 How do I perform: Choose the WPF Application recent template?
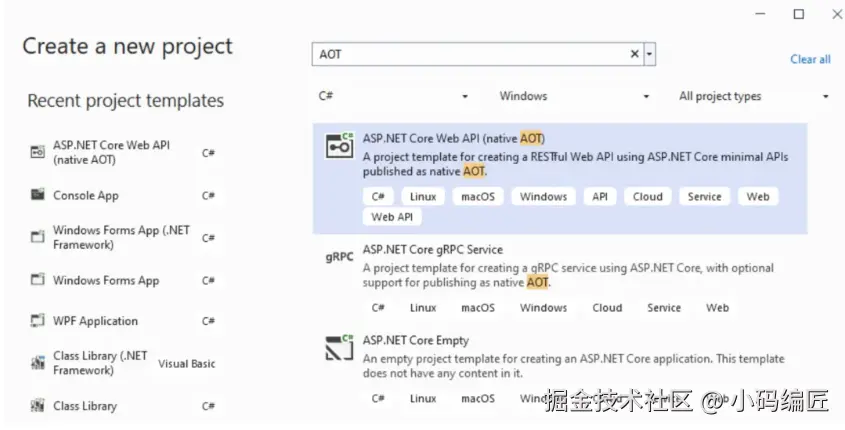click(125, 321)
